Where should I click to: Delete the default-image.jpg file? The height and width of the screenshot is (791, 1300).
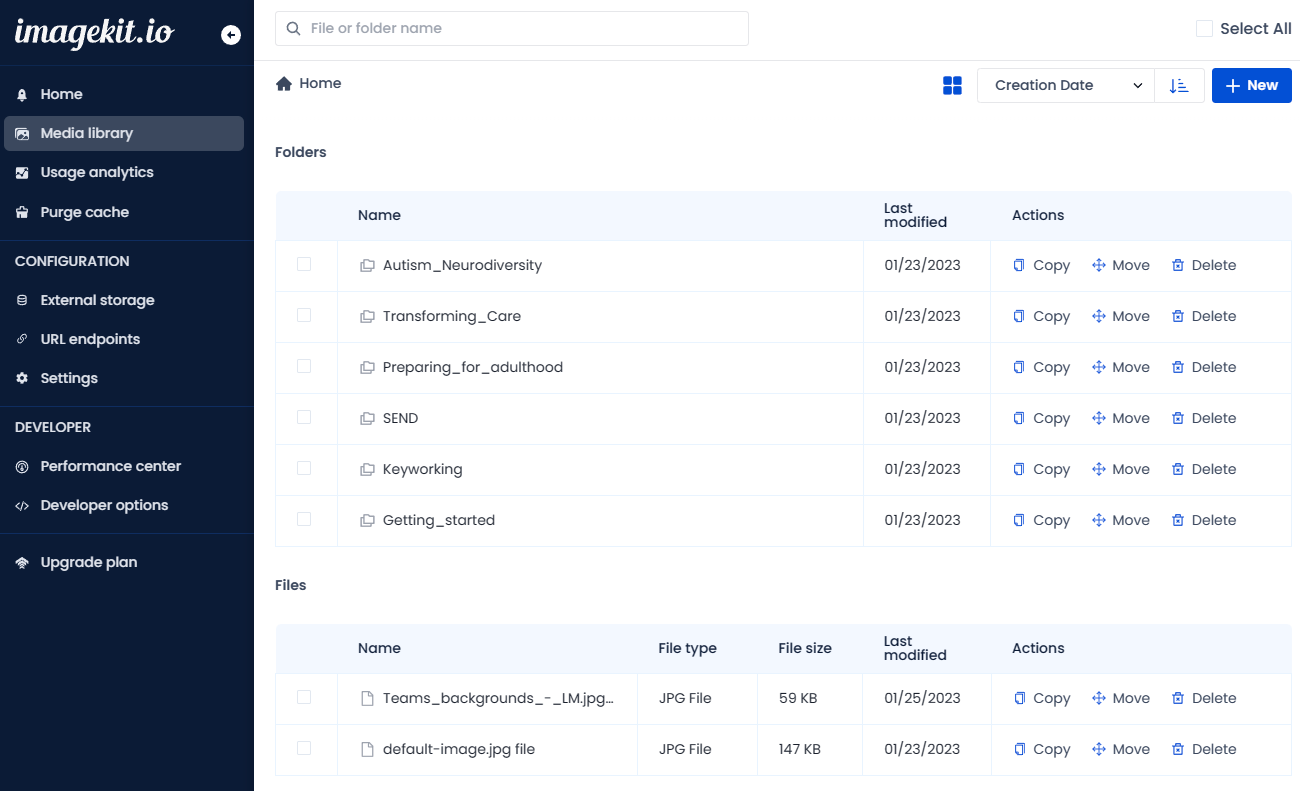pyautogui.click(x=1204, y=749)
